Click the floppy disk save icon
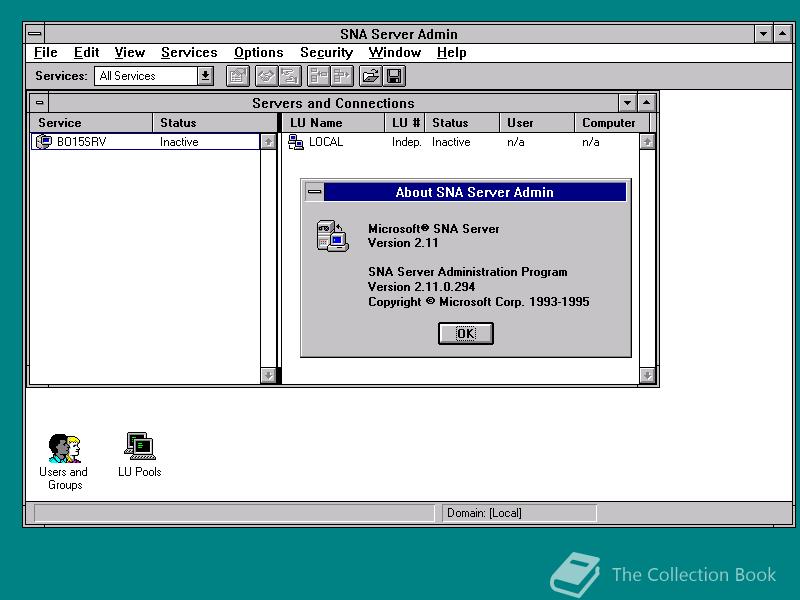 [394, 77]
